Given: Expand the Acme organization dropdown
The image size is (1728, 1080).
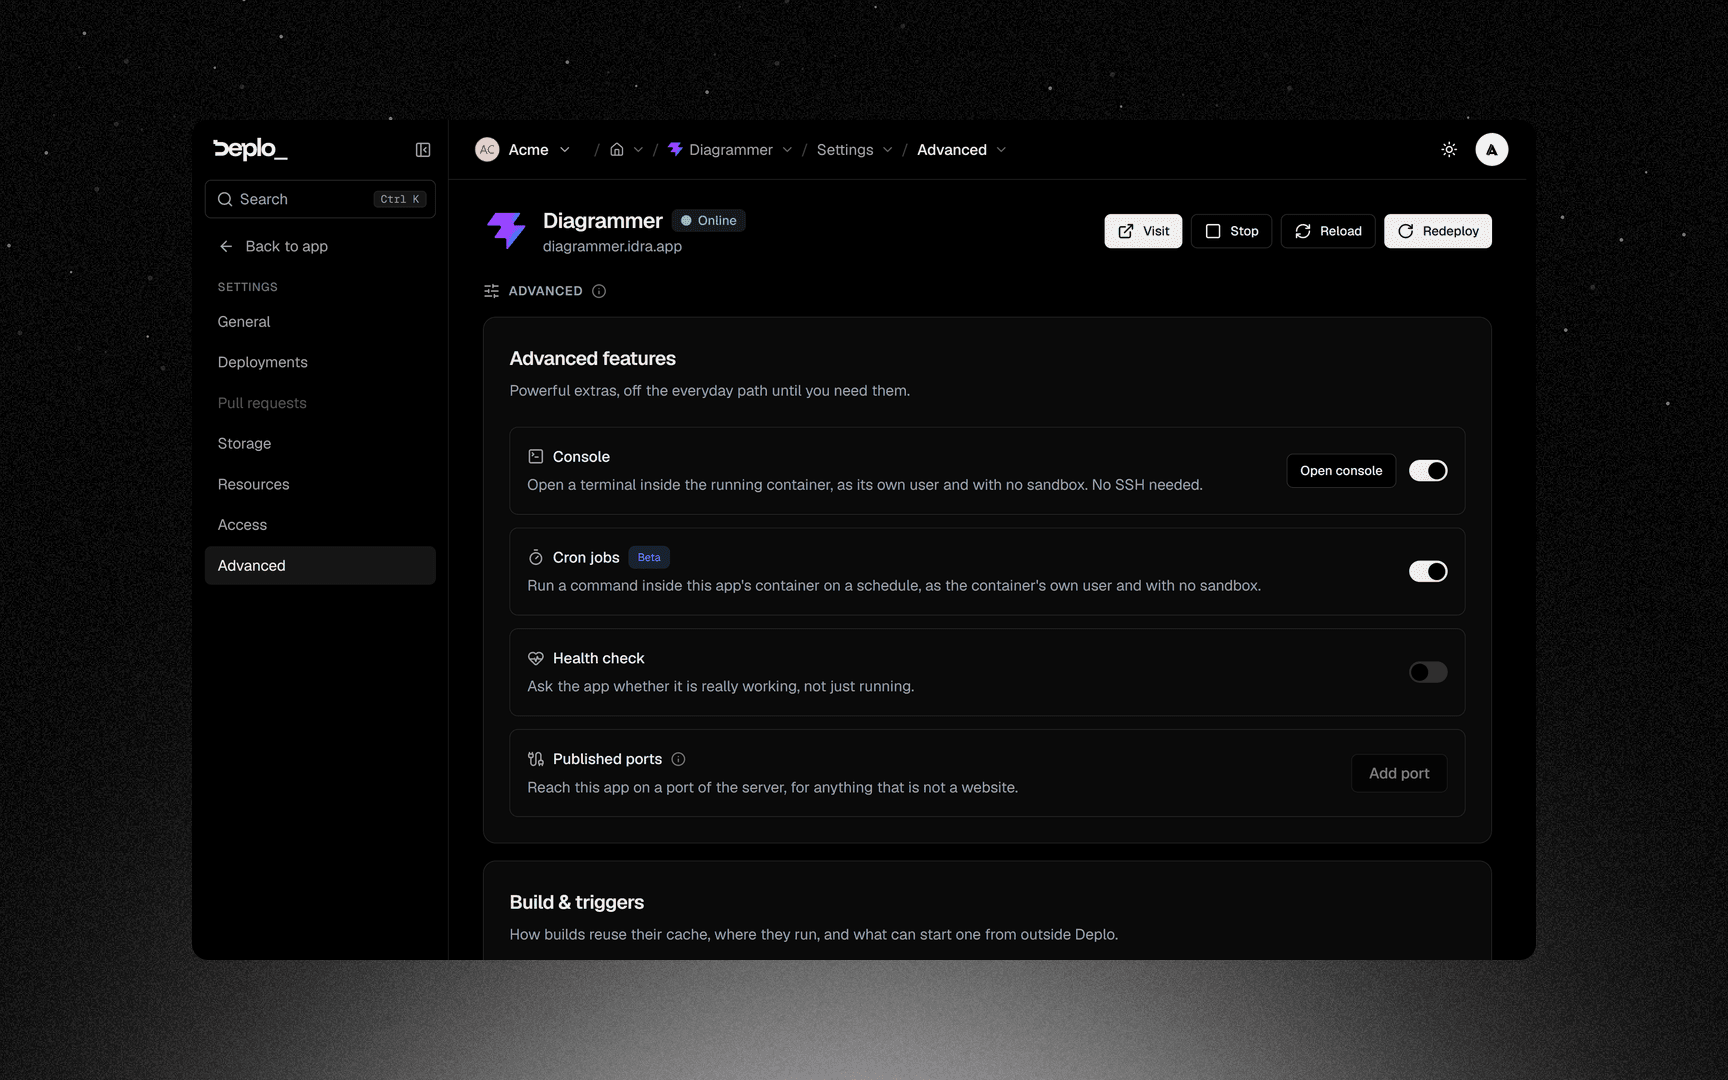Looking at the screenshot, I should click(565, 150).
